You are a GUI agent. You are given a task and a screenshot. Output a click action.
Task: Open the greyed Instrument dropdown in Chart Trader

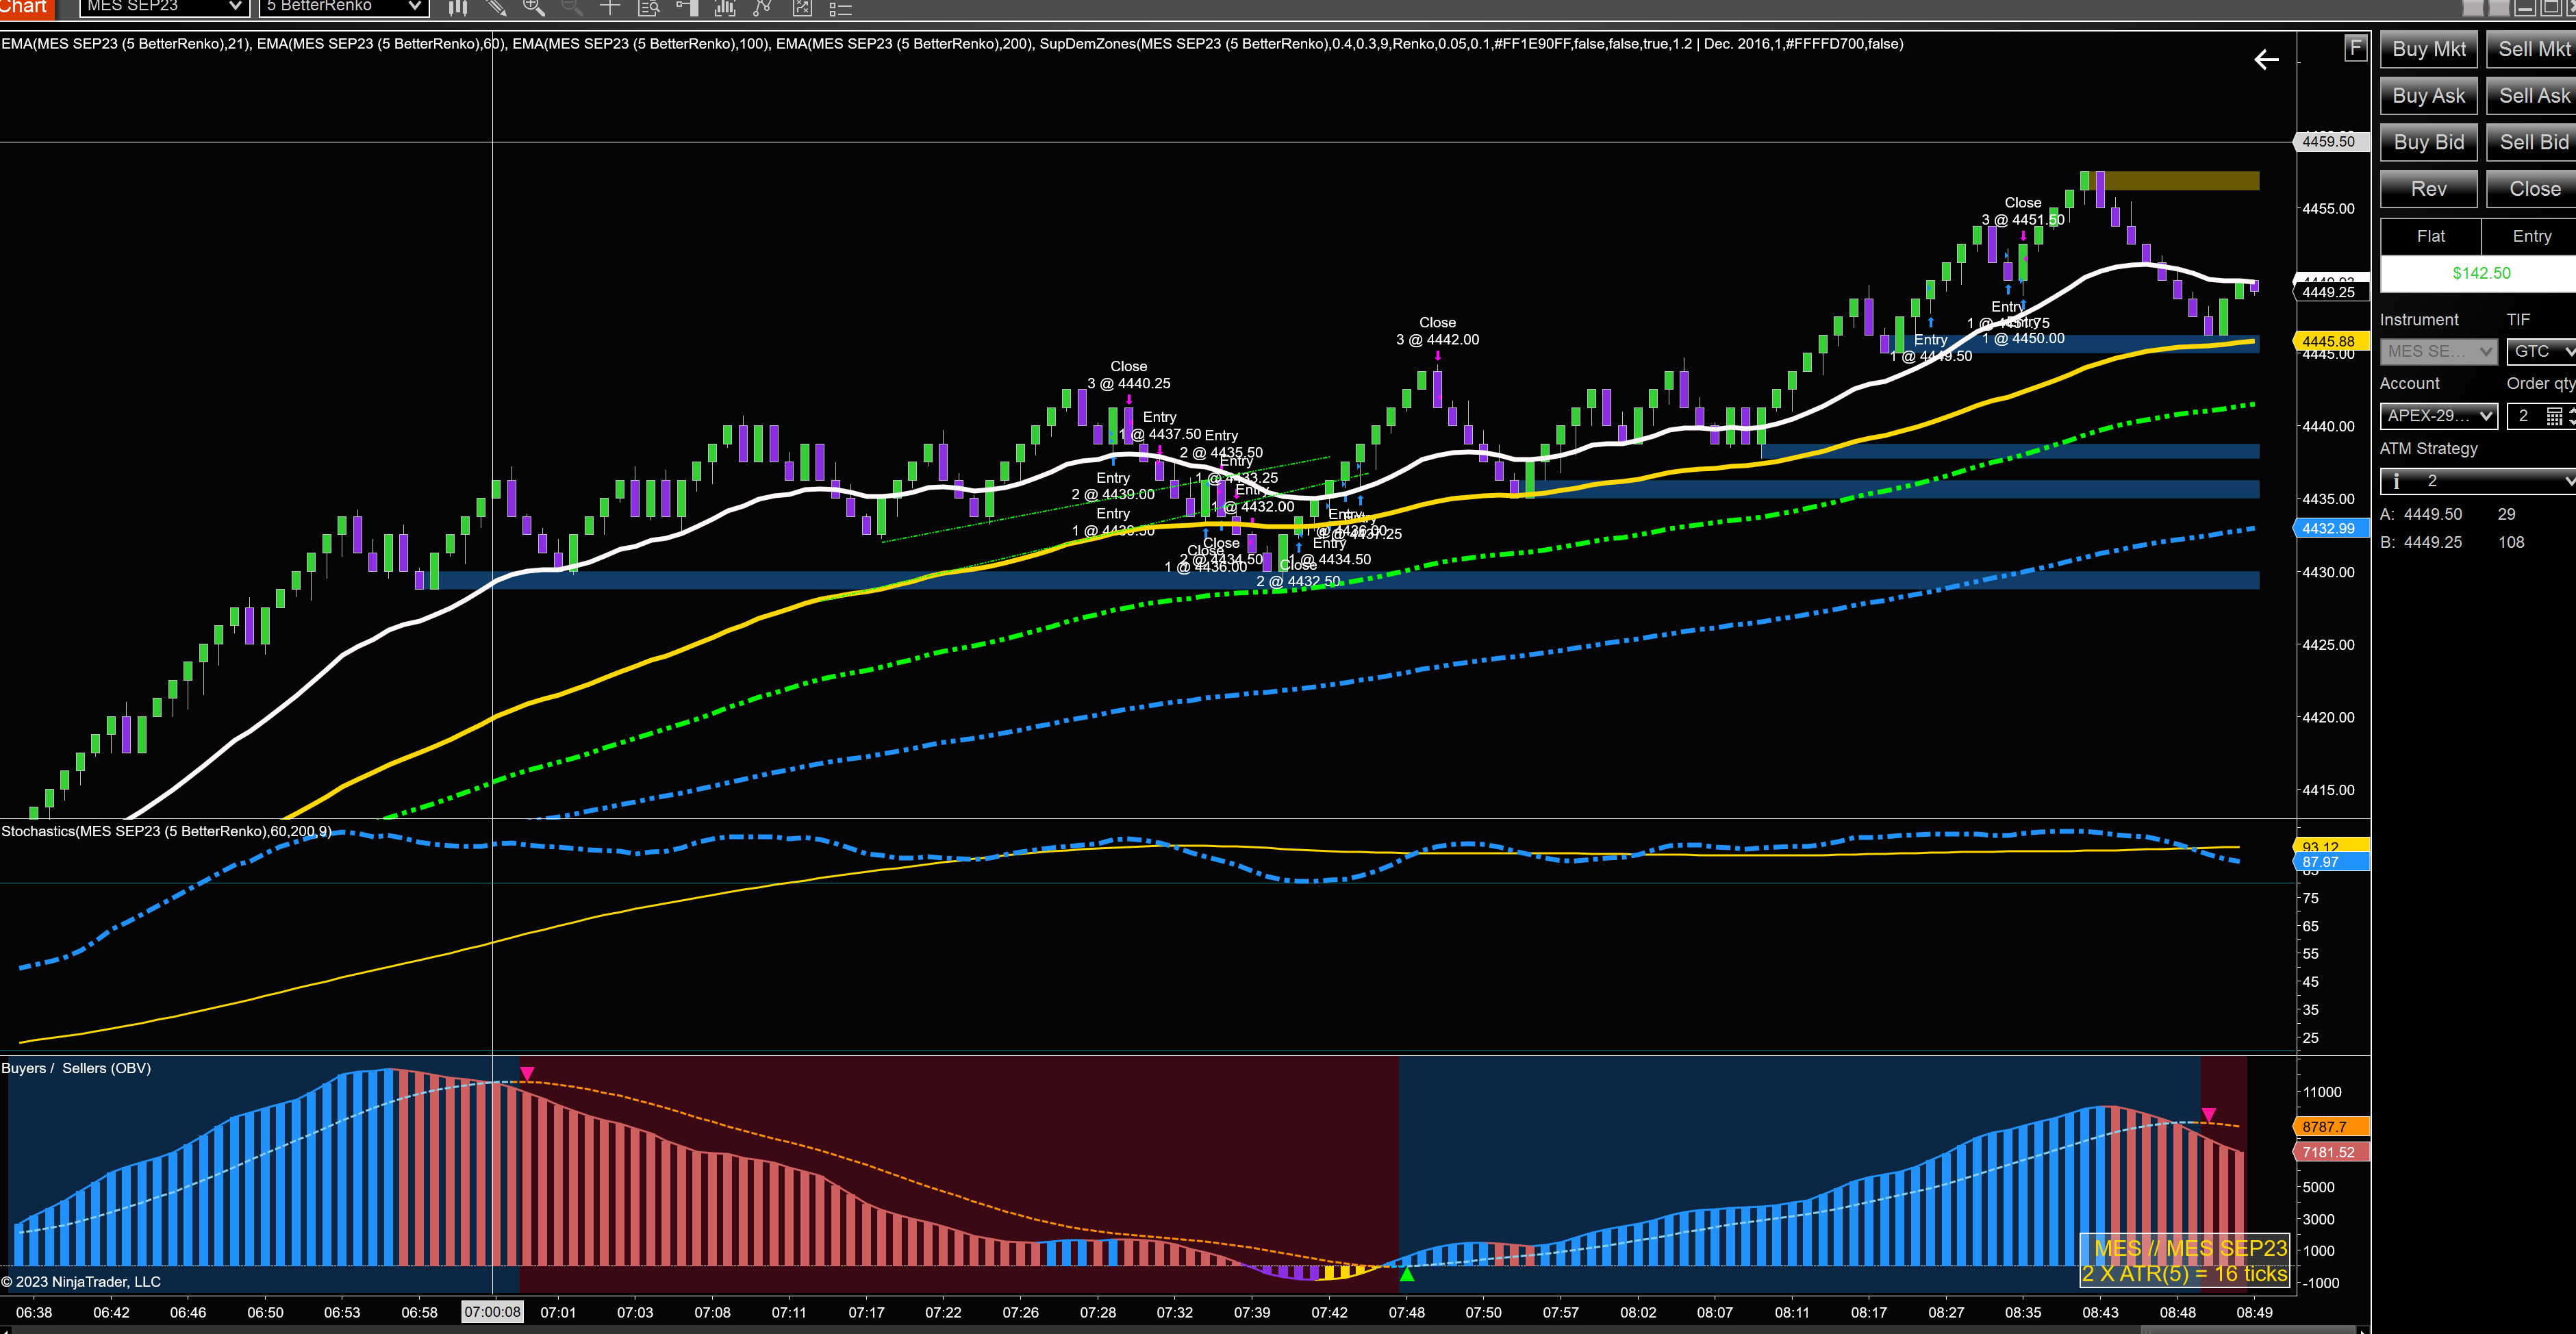[2438, 351]
